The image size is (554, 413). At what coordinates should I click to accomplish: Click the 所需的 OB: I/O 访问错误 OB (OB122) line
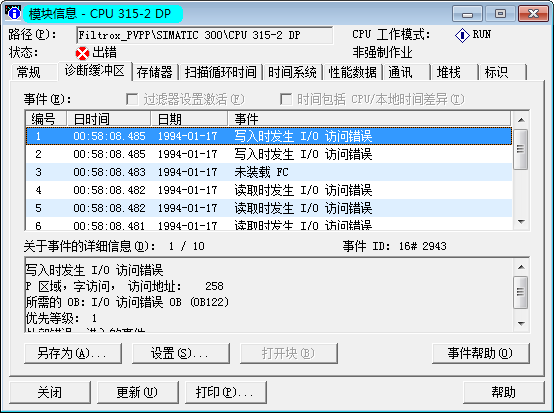click(128, 302)
